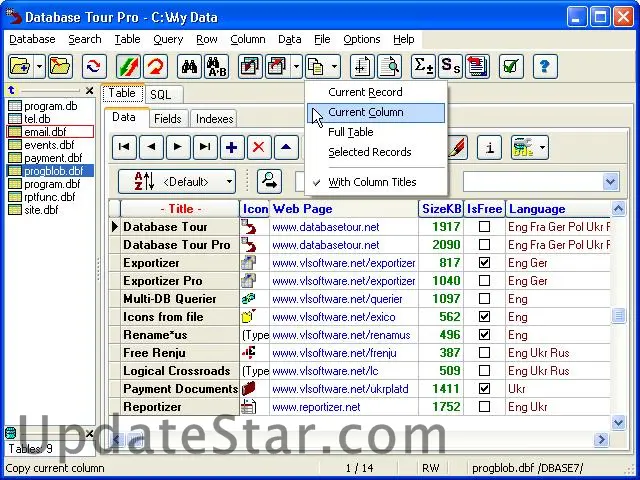Click the Ss text case icon
The image size is (640, 480).
[450, 66]
